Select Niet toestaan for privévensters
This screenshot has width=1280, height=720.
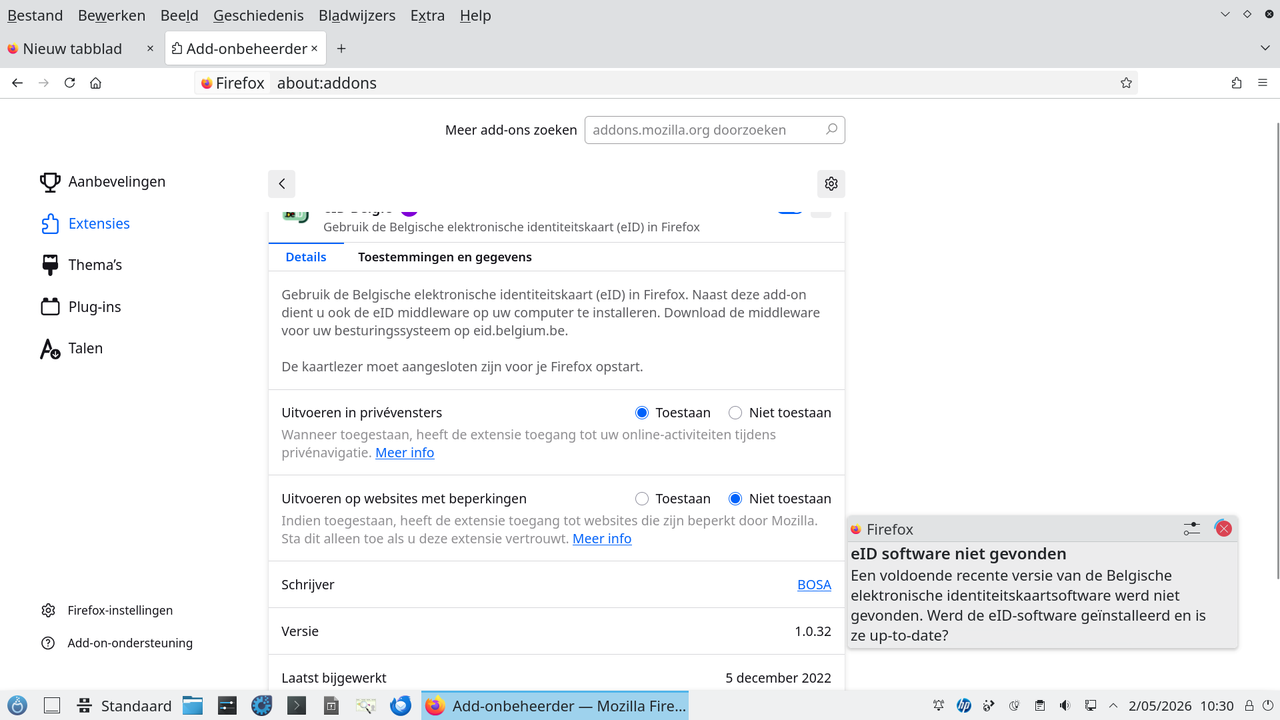coord(735,413)
